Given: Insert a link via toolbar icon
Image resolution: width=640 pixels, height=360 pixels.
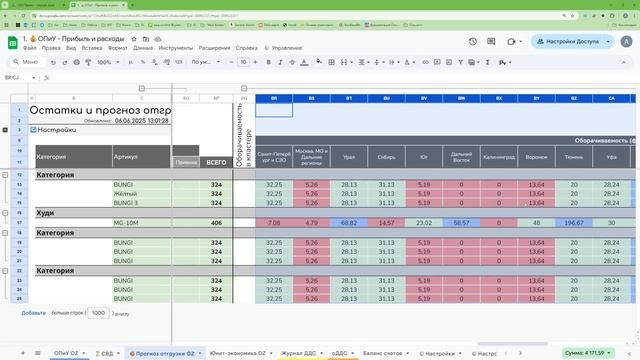Looking at the screenshot, I should tap(425, 62).
